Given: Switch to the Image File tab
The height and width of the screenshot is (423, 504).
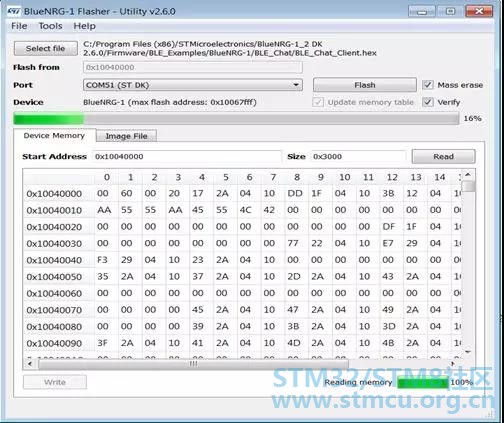Looking at the screenshot, I should point(126,136).
